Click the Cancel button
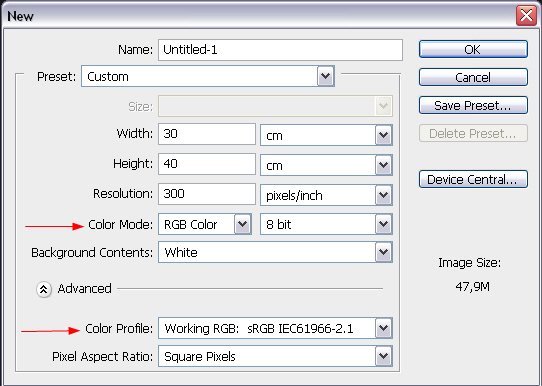542x386 pixels. 473,77
